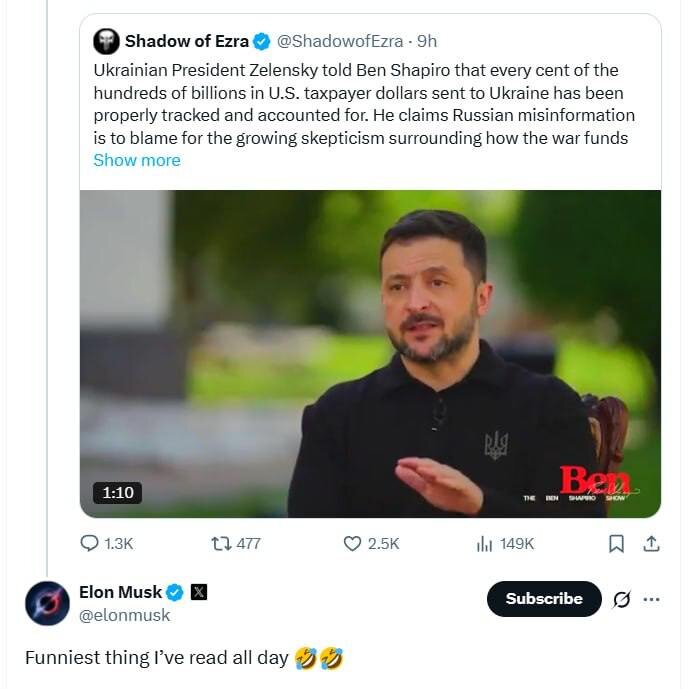The width and height of the screenshot is (688, 689).
Task: Open the three-dot more options menu
Action: coord(652,599)
